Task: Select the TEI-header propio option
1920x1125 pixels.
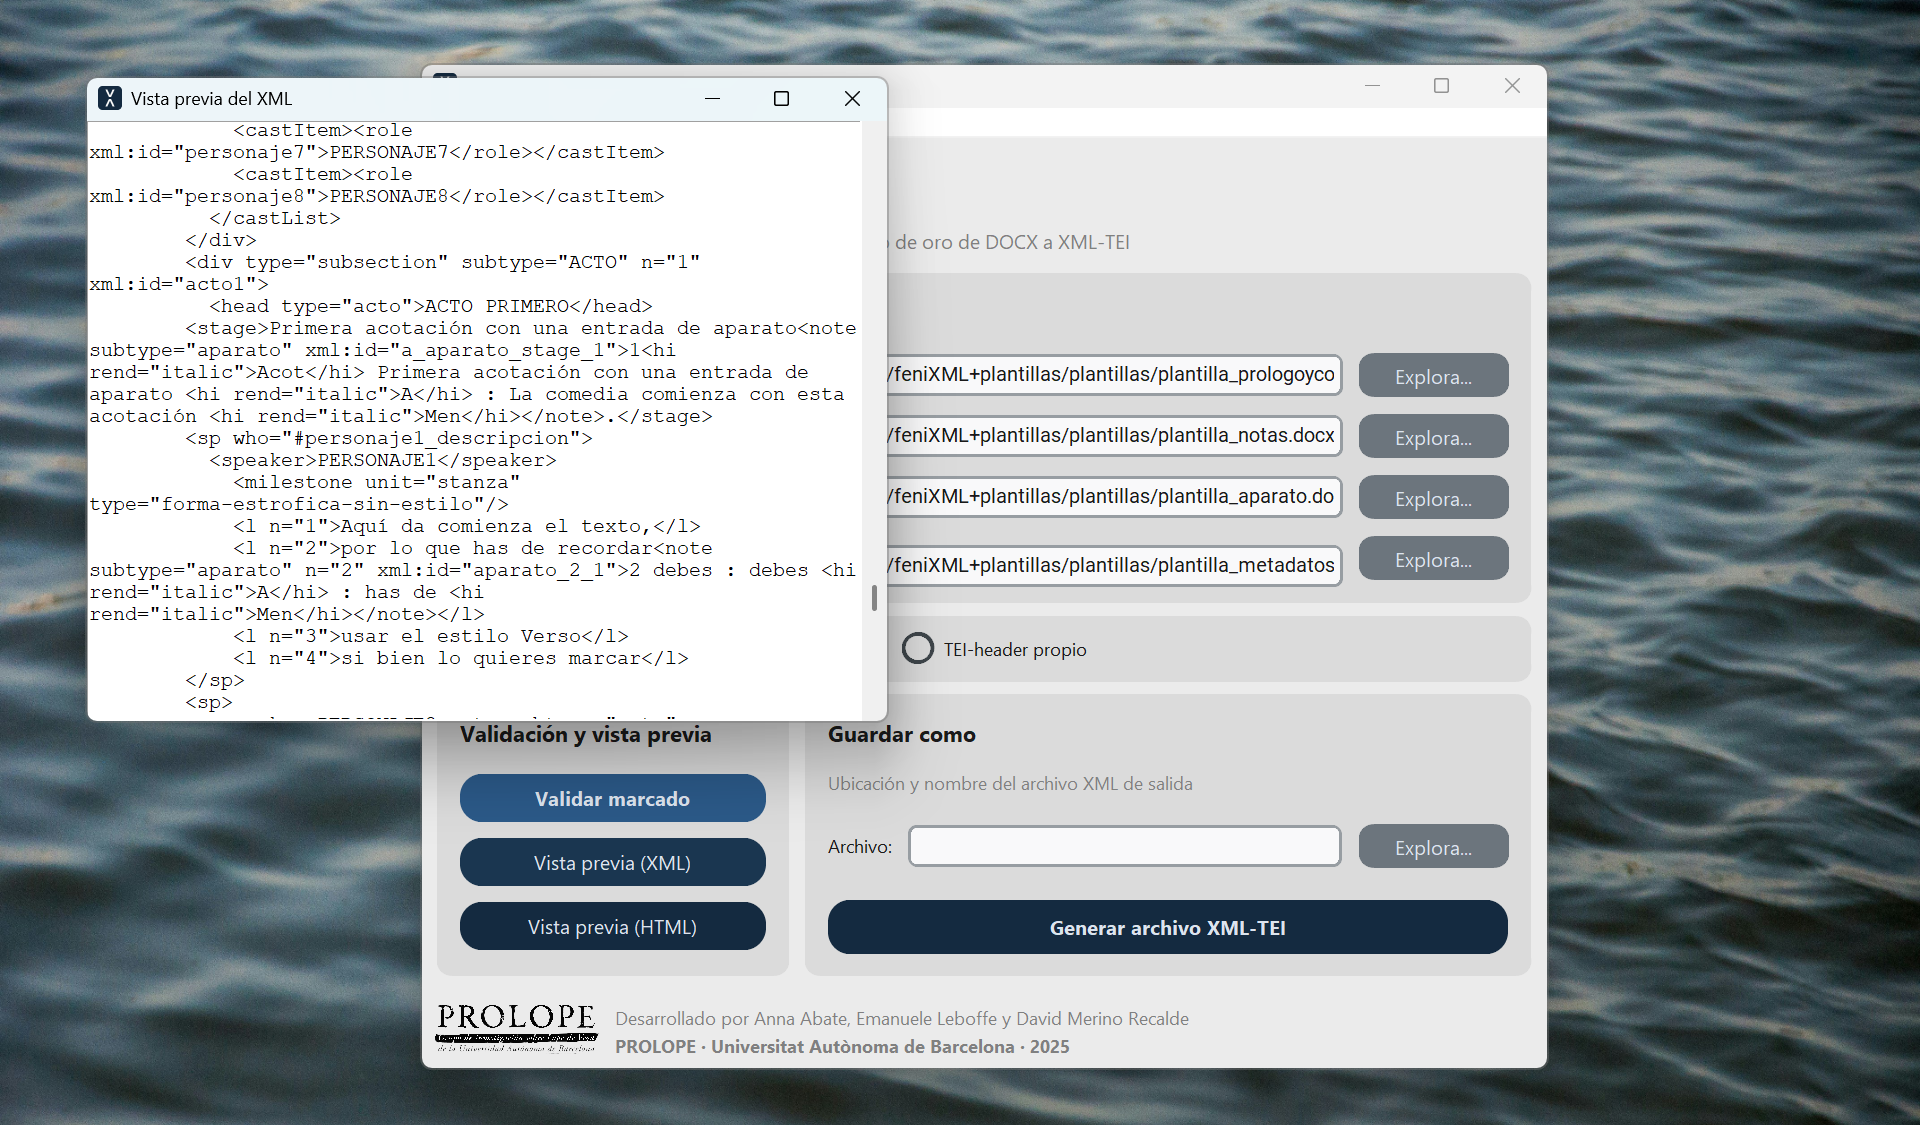Action: coord(917,648)
